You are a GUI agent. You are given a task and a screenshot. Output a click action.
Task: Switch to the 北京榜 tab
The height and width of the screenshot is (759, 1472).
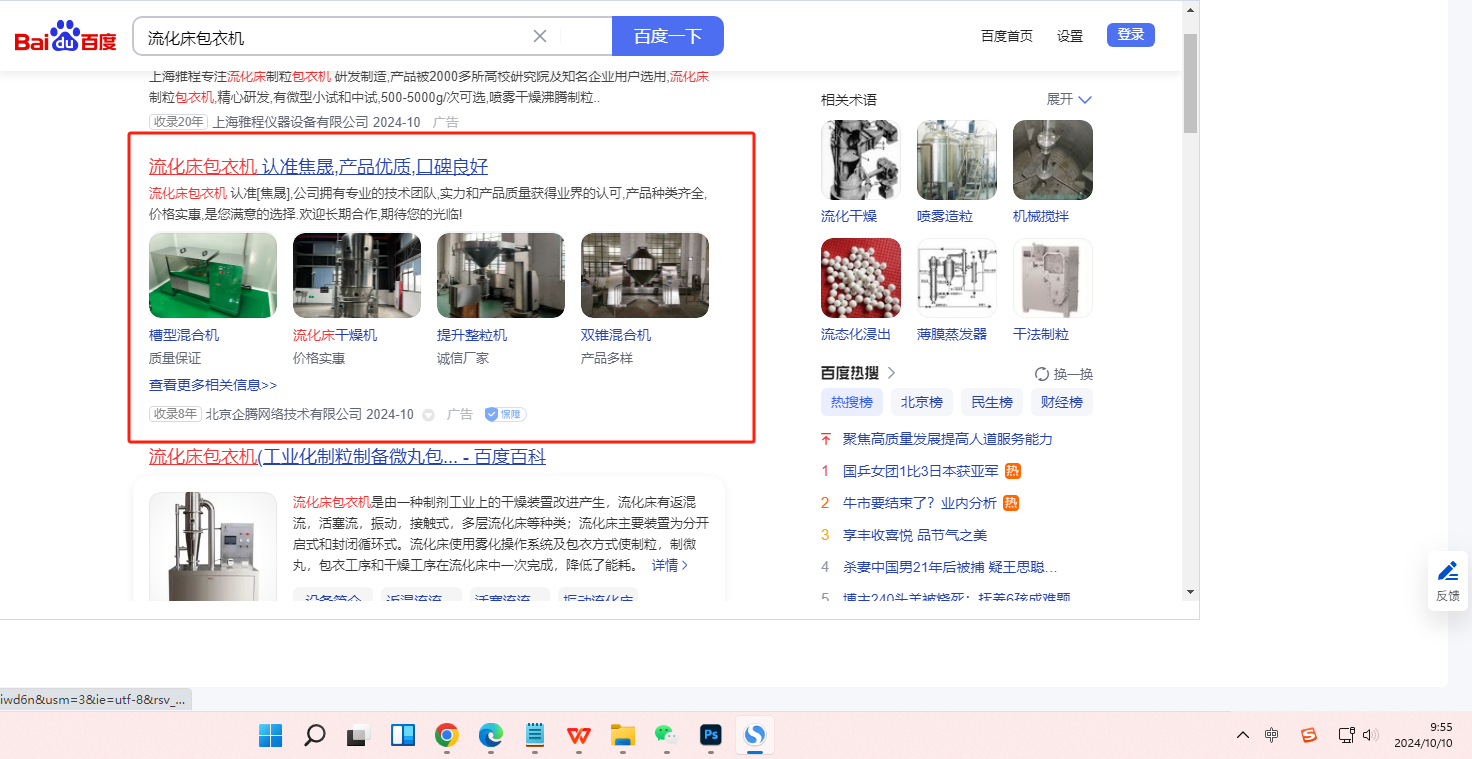pyautogui.click(x=921, y=402)
